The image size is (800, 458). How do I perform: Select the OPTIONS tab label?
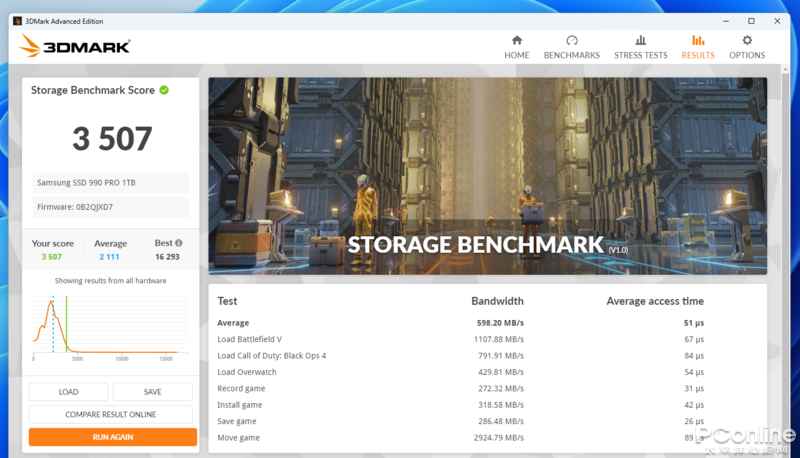click(x=747, y=55)
